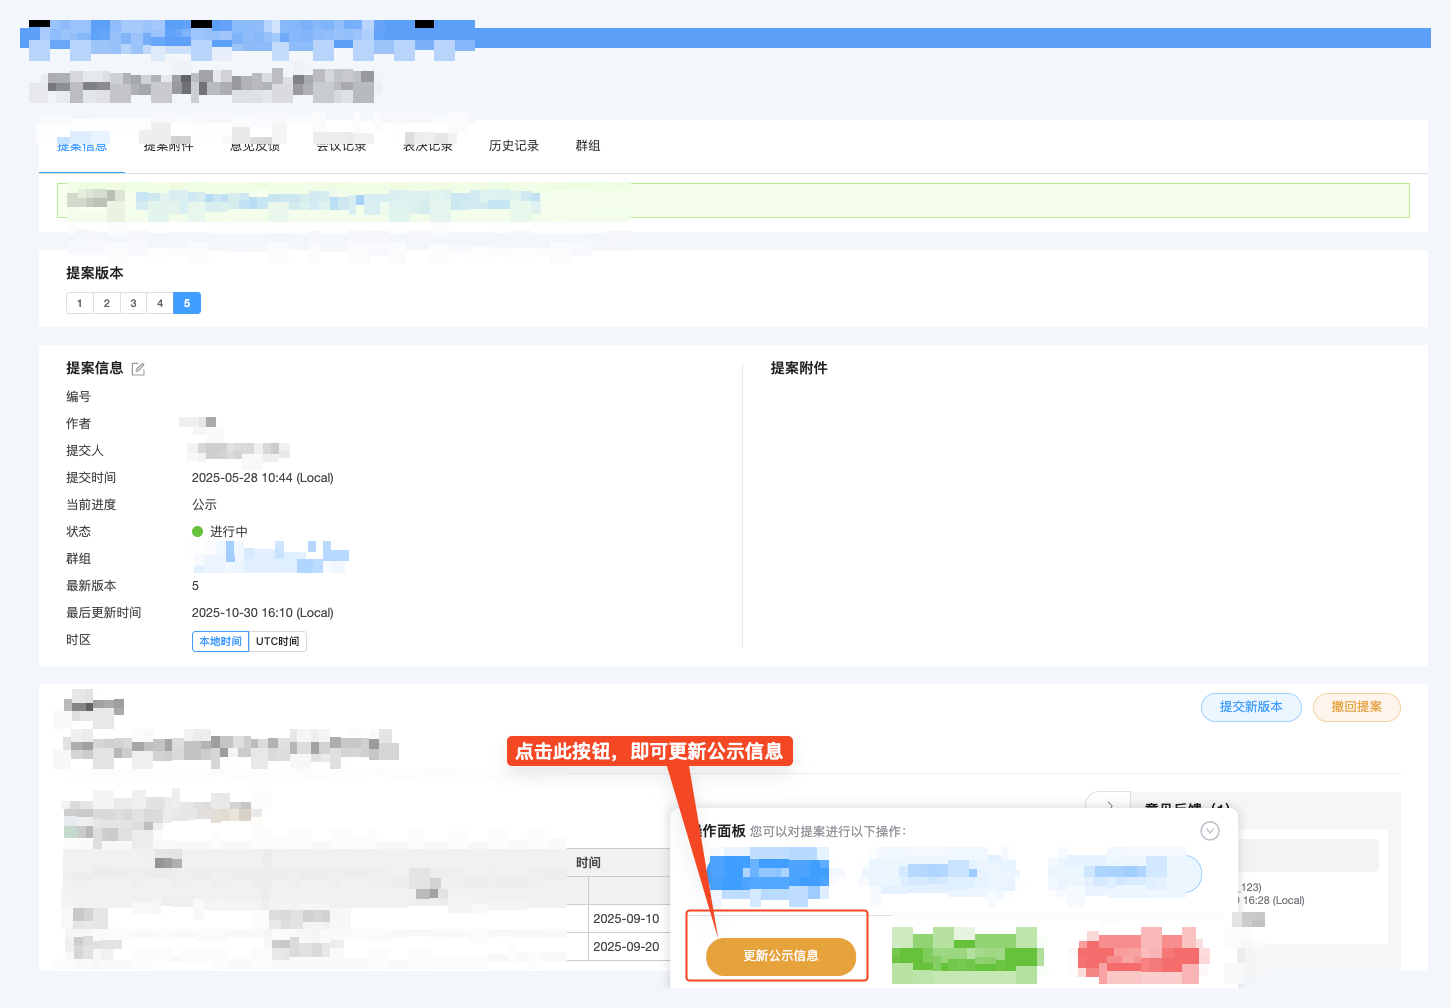Switch timezone display to UTC时间

click(277, 641)
